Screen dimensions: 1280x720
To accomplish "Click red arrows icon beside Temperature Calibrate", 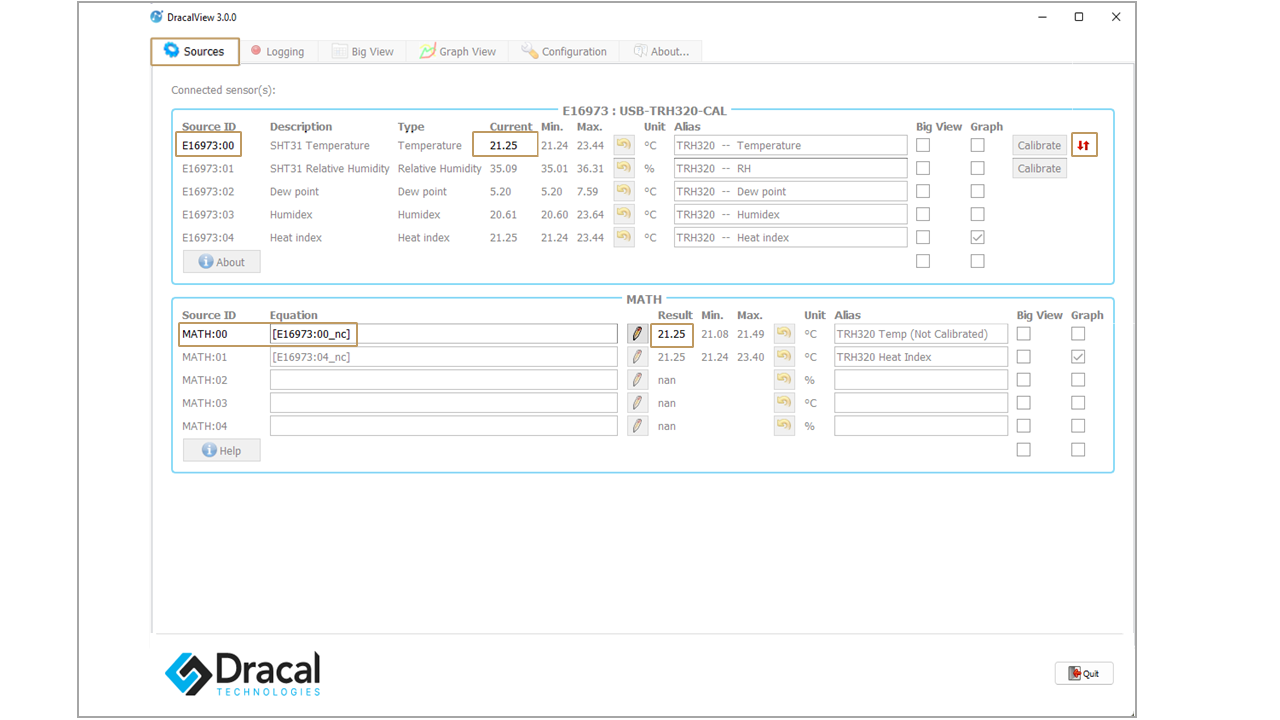I will (1084, 145).
